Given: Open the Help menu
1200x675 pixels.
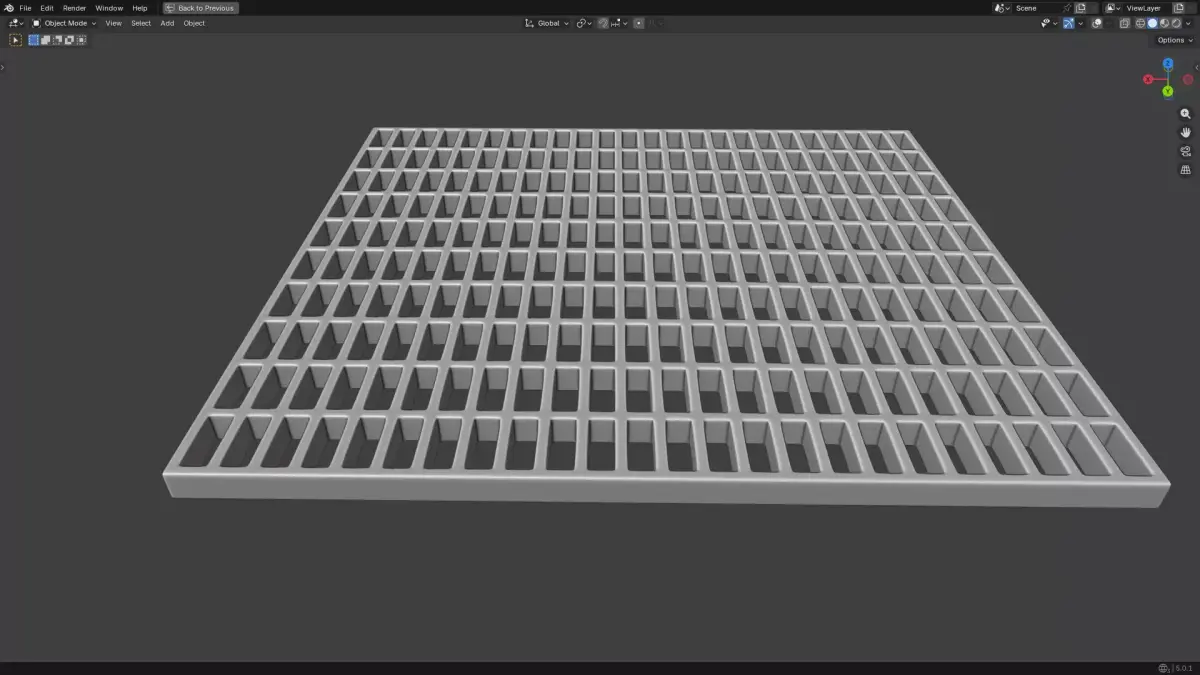Looking at the screenshot, I should click(x=140, y=8).
